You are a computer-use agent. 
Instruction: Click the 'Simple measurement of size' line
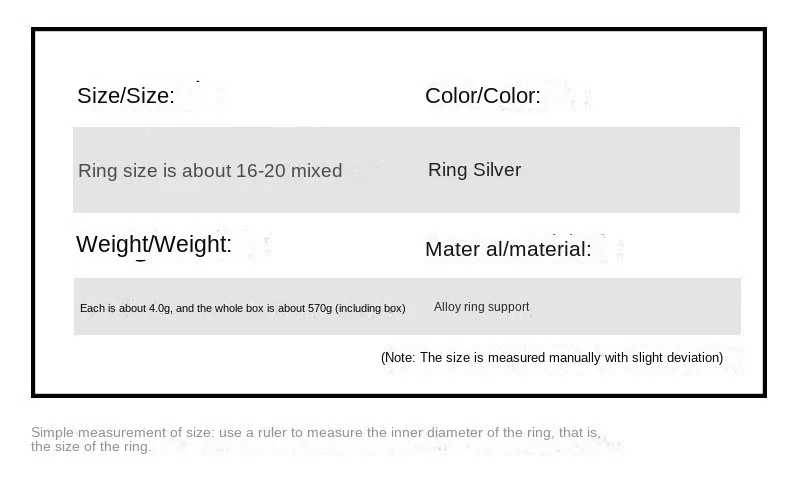pos(315,432)
